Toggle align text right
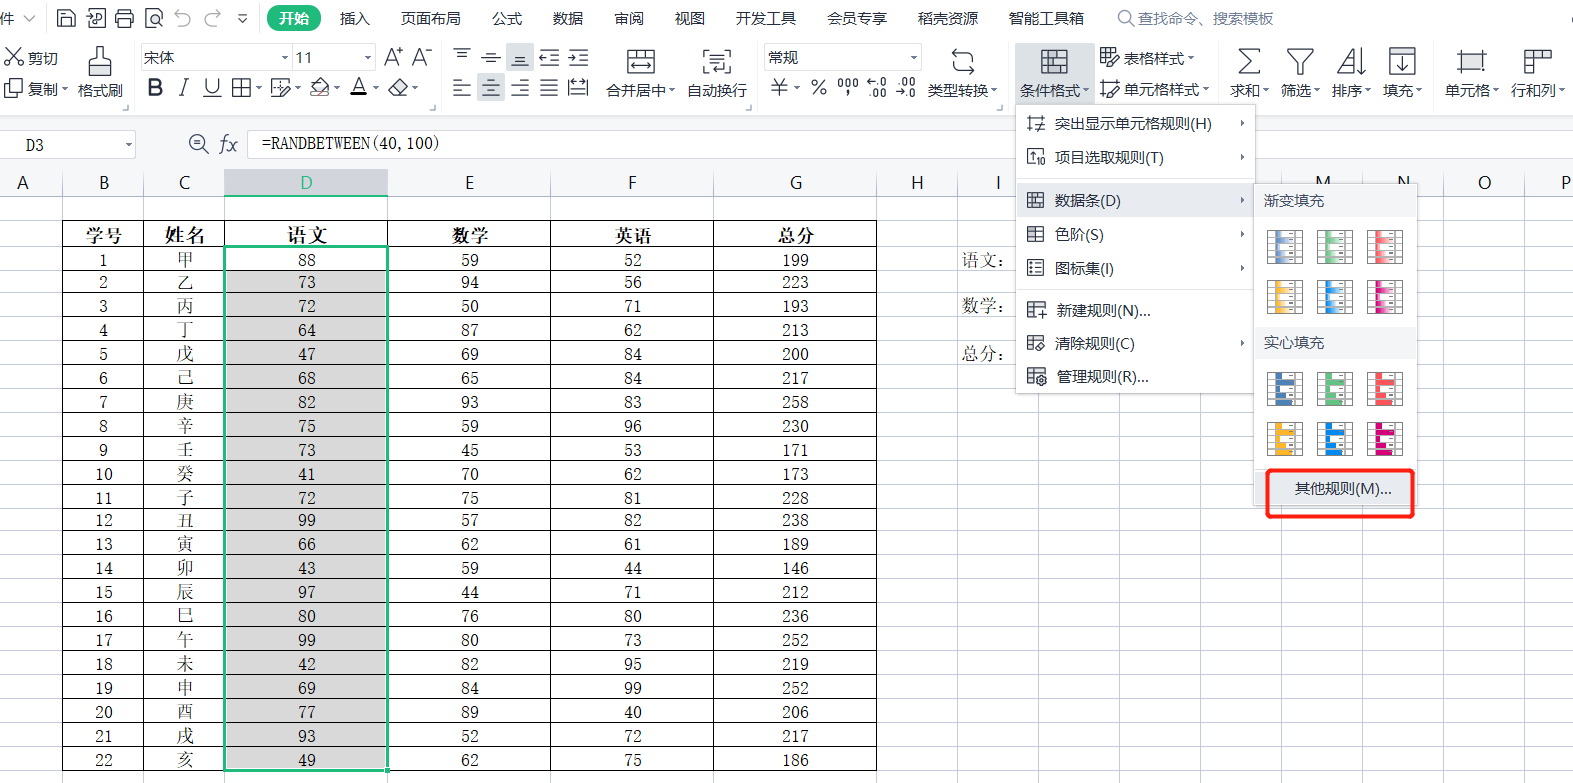 click(520, 88)
